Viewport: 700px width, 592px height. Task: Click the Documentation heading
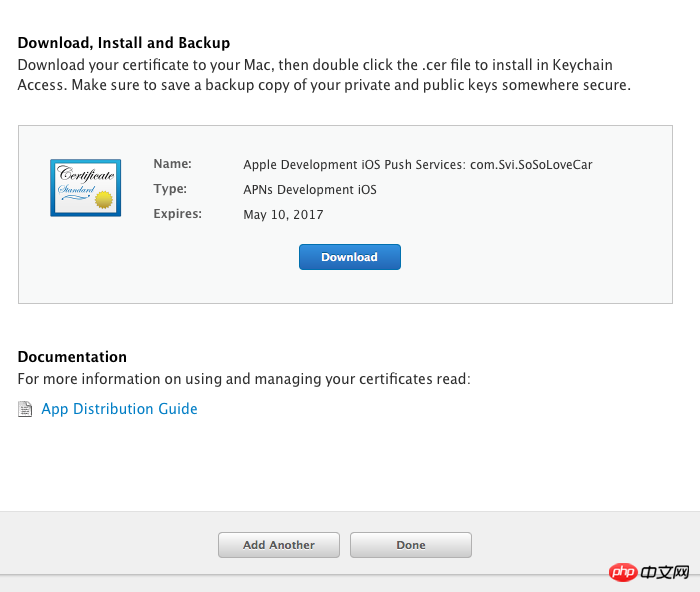(72, 357)
